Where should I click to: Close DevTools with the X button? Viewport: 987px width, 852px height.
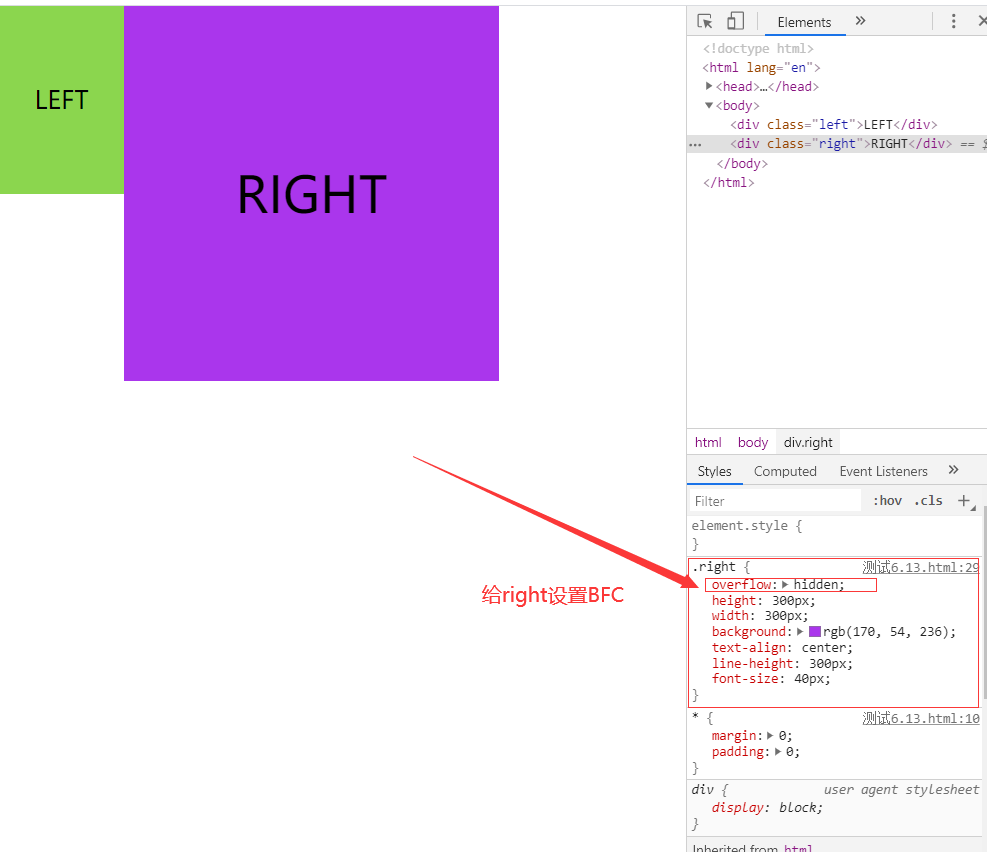pos(981,21)
